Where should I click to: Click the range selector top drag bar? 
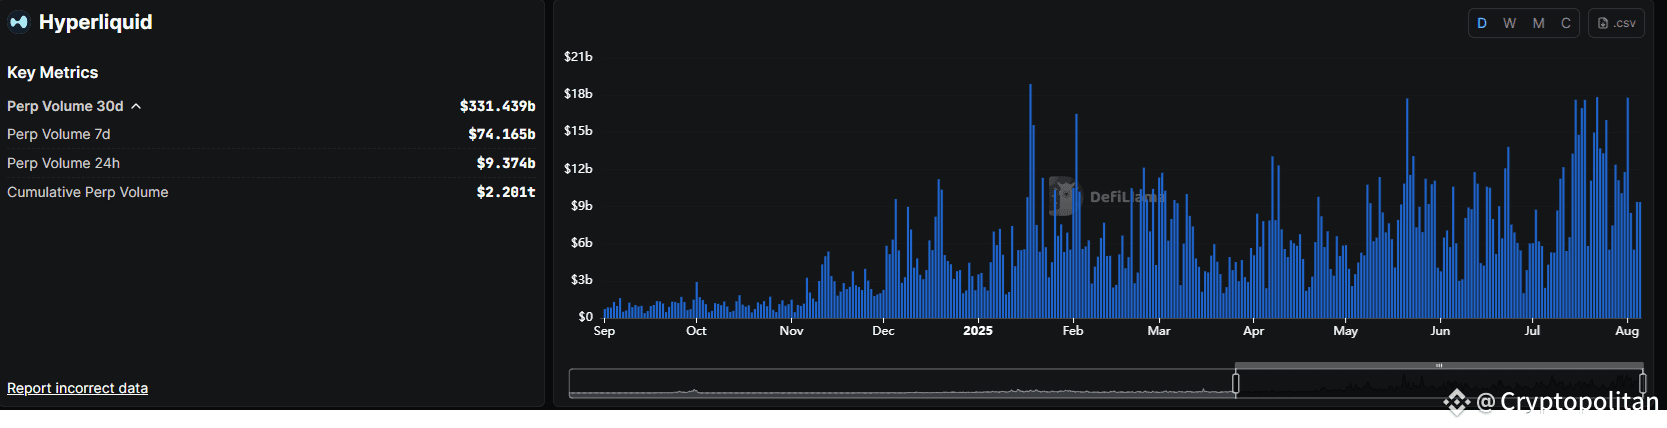[1439, 366]
